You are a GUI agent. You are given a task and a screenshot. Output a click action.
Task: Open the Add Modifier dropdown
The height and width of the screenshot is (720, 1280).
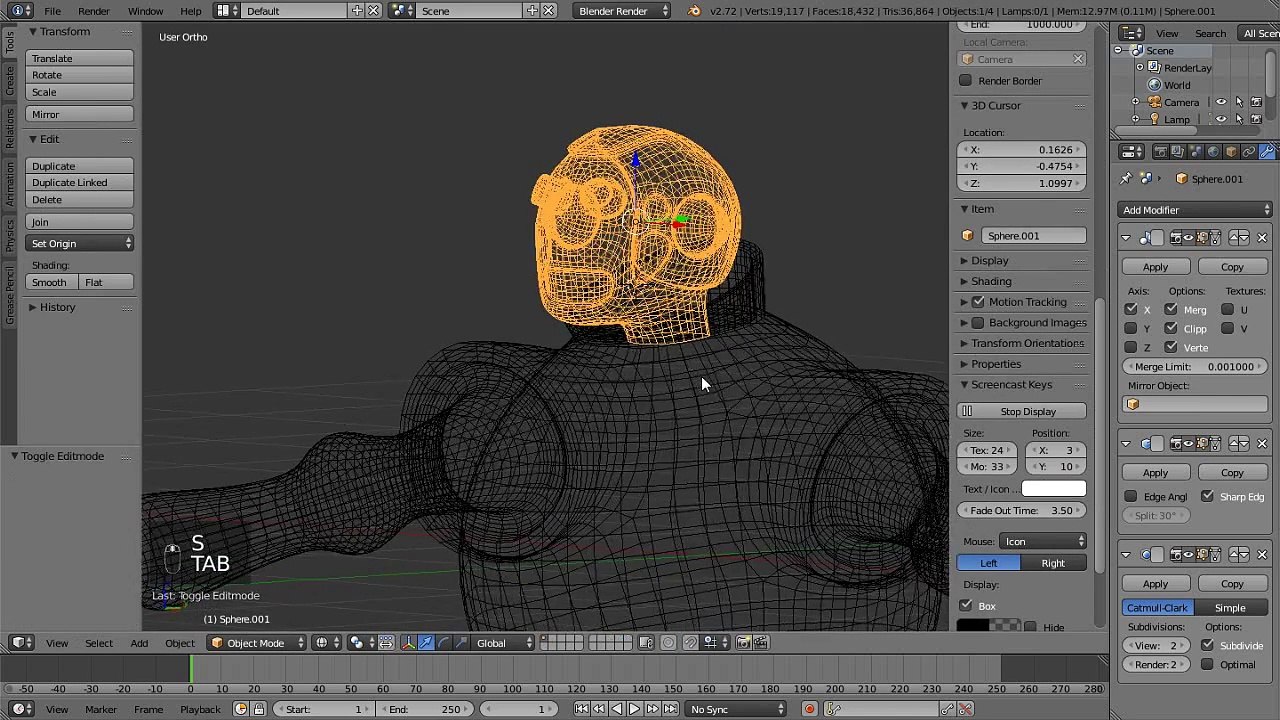[x=1196, y=210]
